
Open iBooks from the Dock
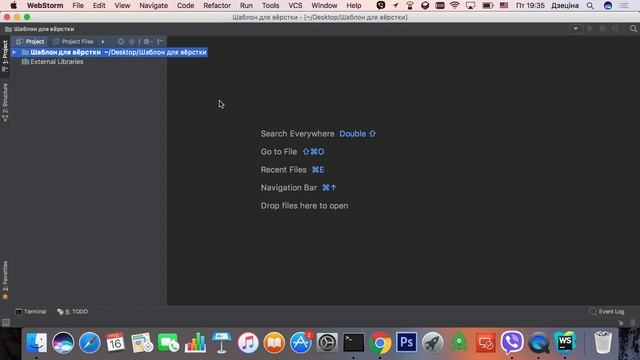pos(274,342)
